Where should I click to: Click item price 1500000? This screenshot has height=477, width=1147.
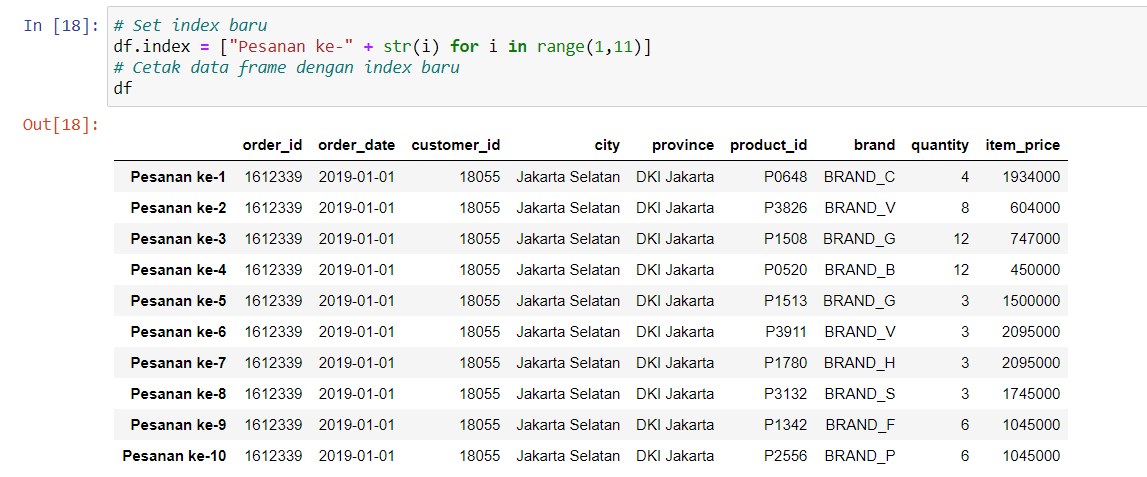pos(1031,301)
